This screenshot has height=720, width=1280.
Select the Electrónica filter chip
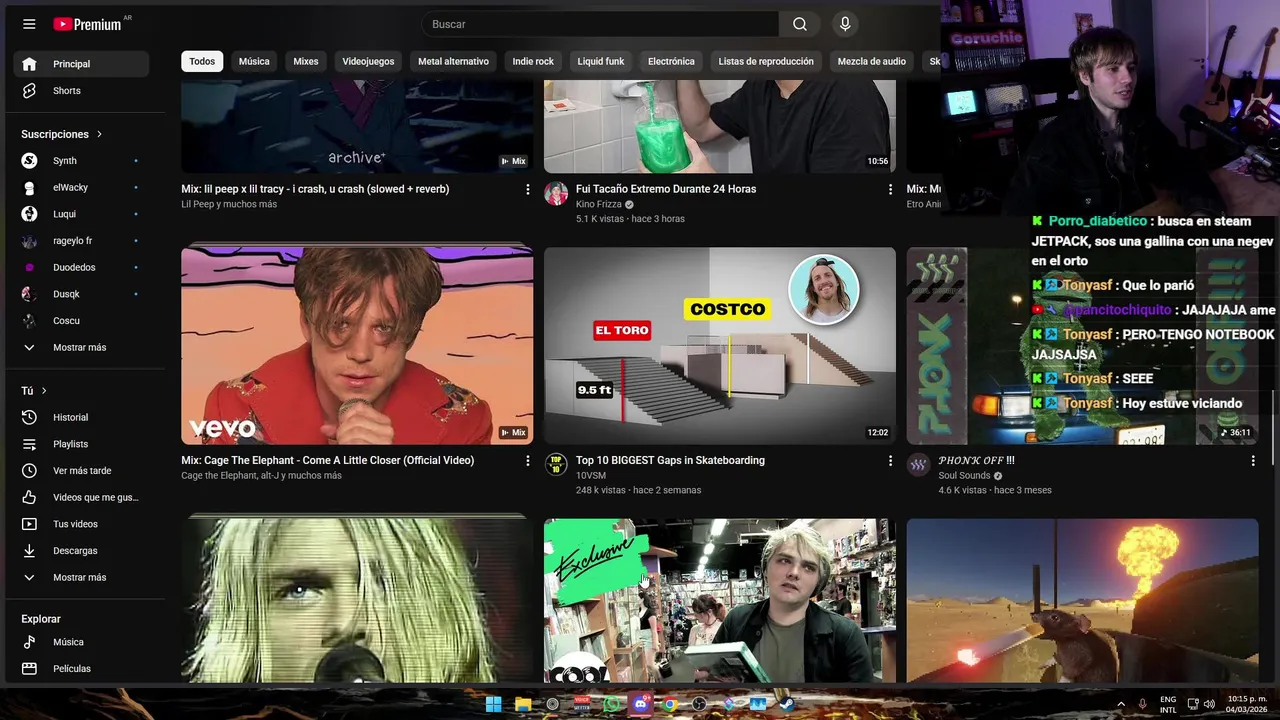coord(671,61)
